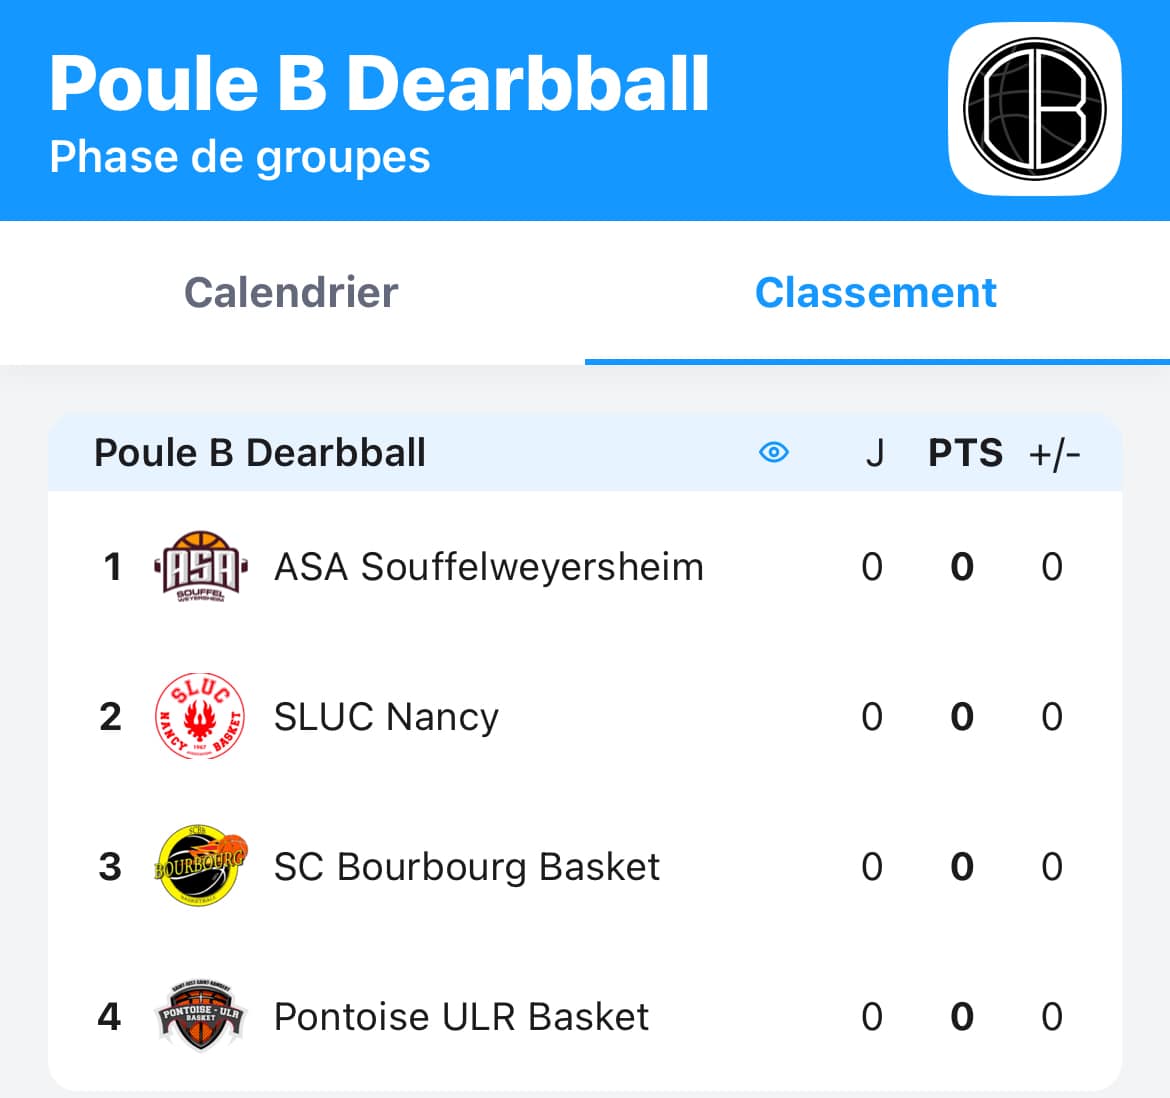Click the SC Bourbourg Basket logo
Image resolution: width=1170 pixels, height=1098 pixels.
[200, 866]
